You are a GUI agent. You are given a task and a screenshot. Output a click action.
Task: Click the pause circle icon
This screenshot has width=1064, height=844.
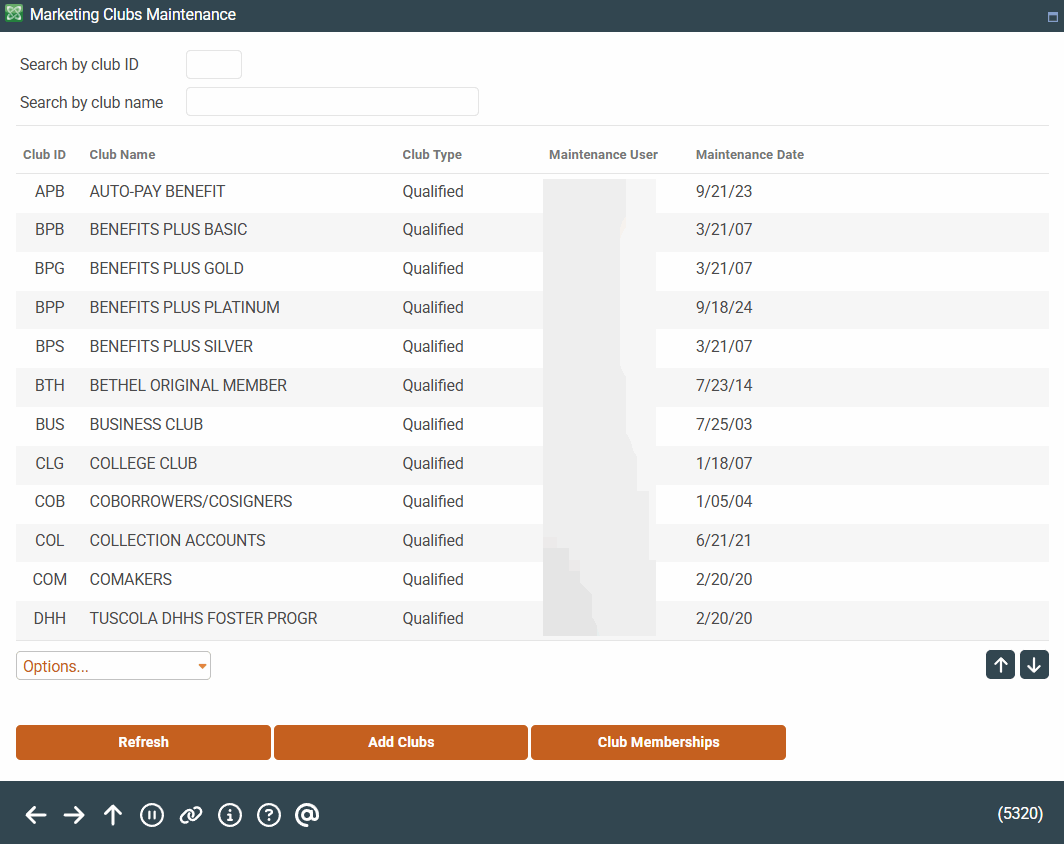click(x=151, y=815)
